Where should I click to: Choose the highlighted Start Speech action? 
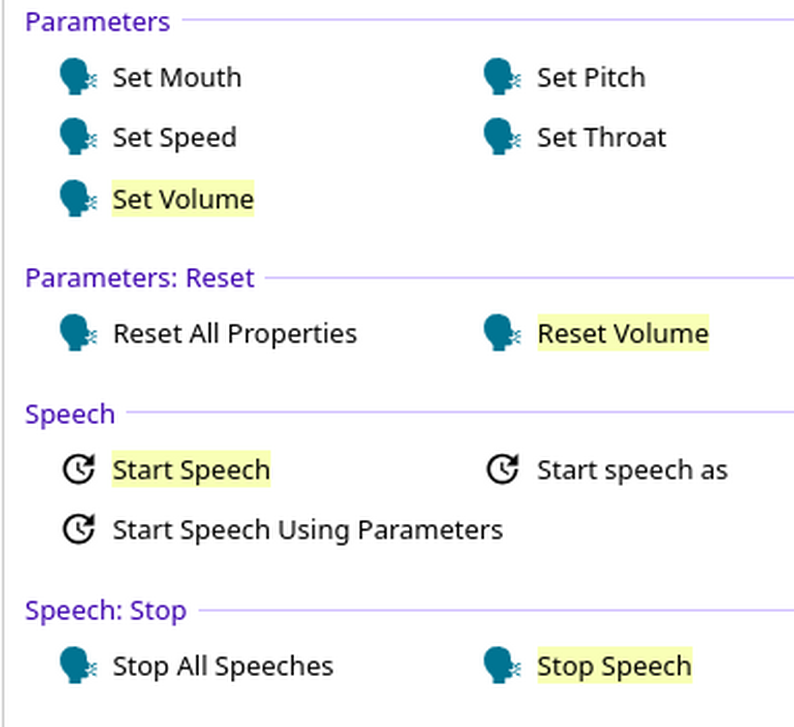click(x=191, y=469)
